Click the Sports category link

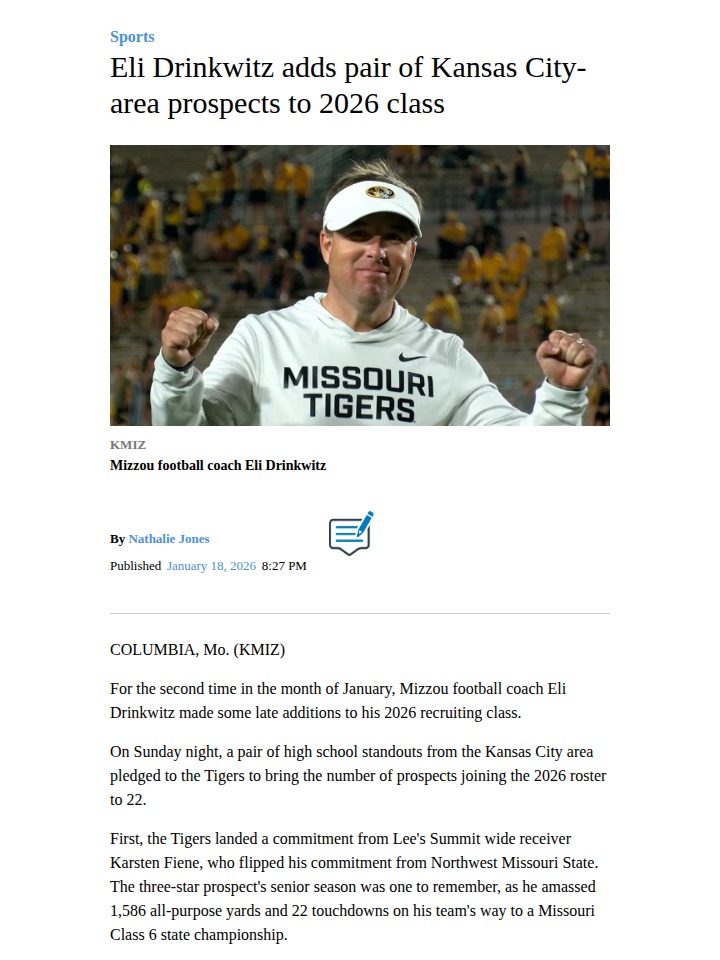coord(132,37)
